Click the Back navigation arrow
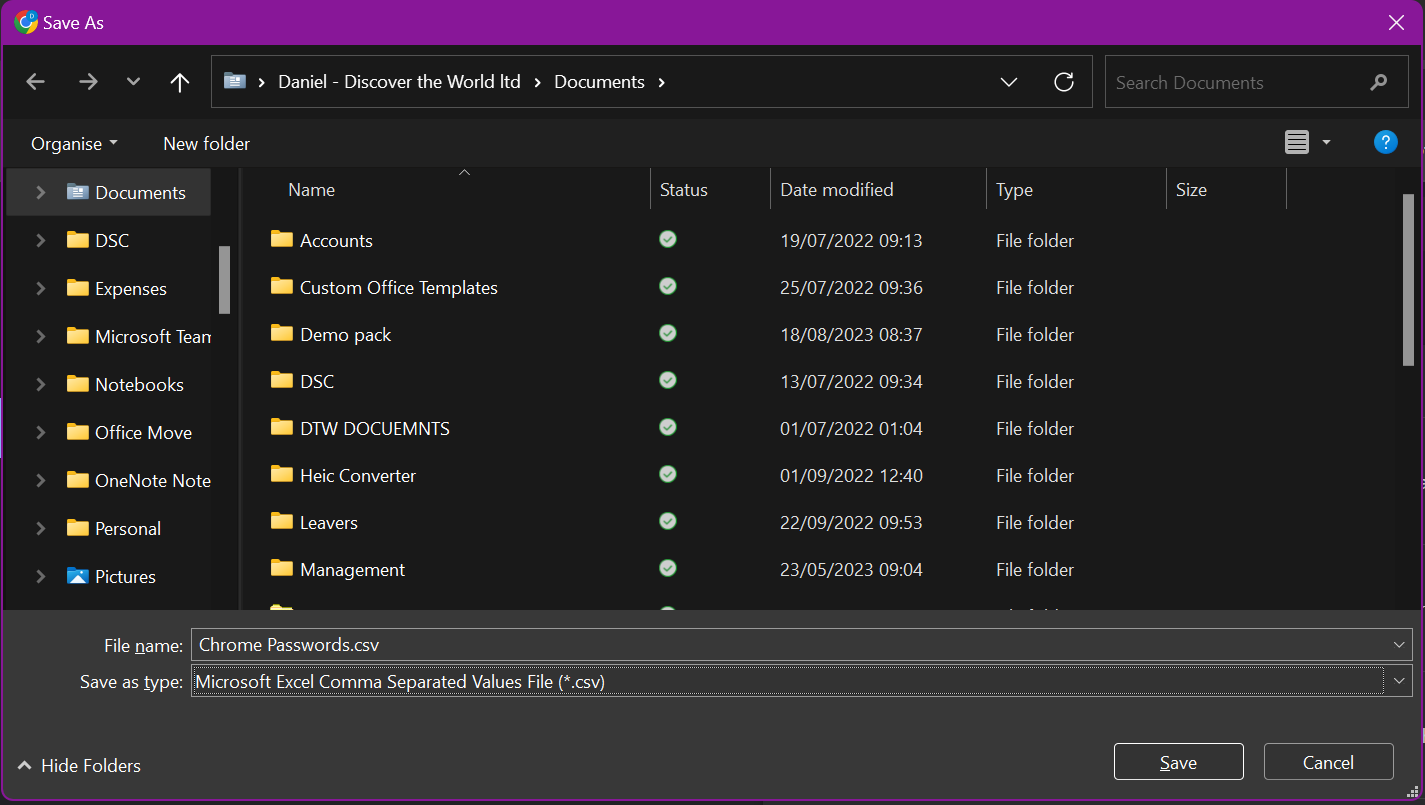 [x=36, y=82]
